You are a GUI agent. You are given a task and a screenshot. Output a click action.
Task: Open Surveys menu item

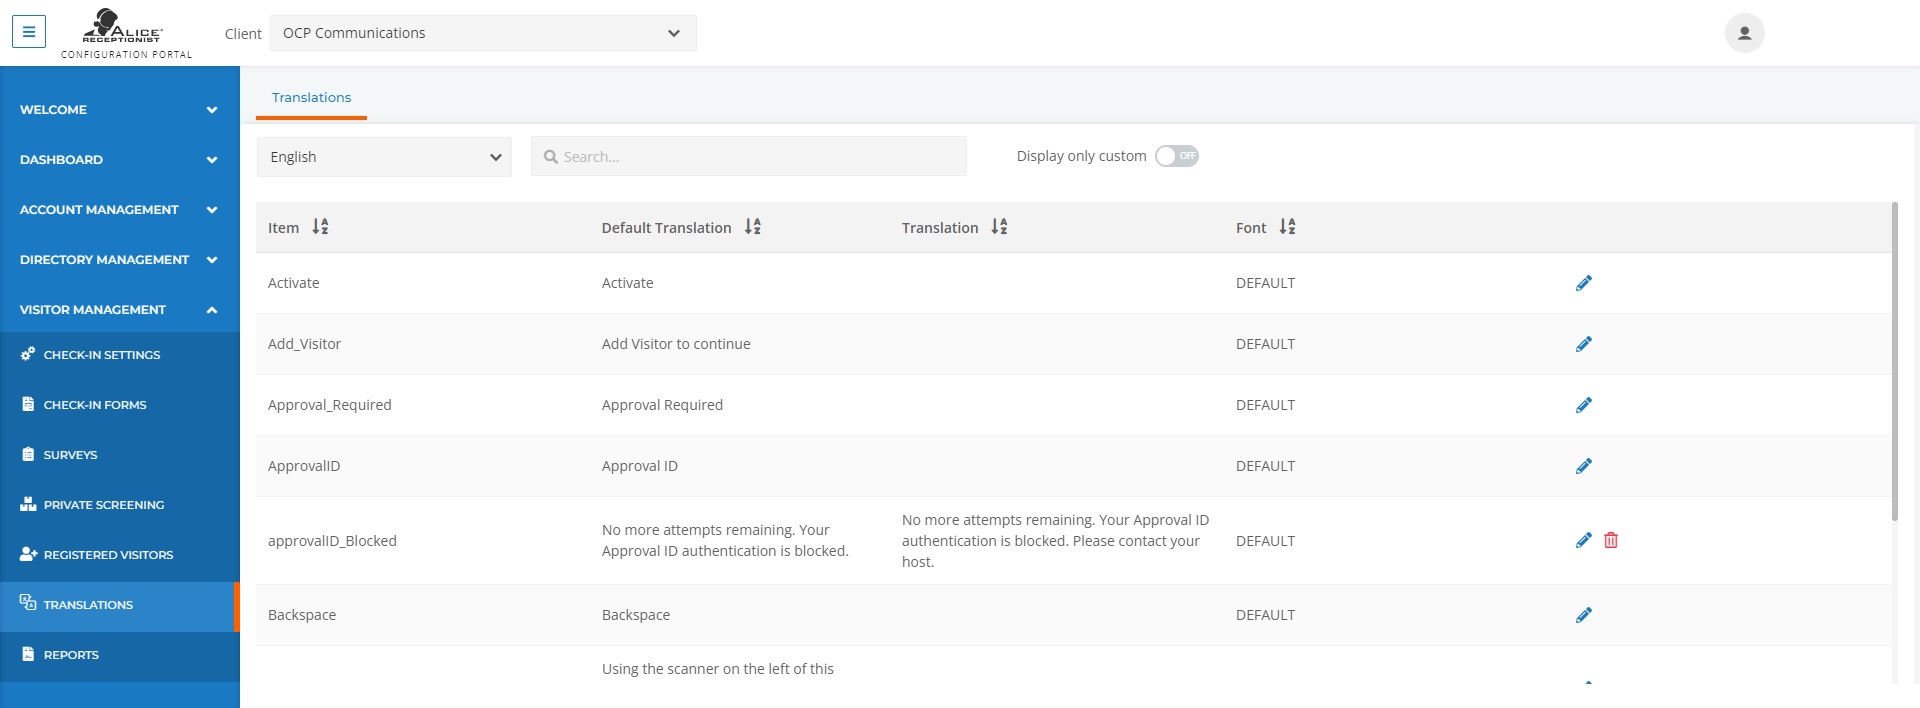click(x=120, y=455)
